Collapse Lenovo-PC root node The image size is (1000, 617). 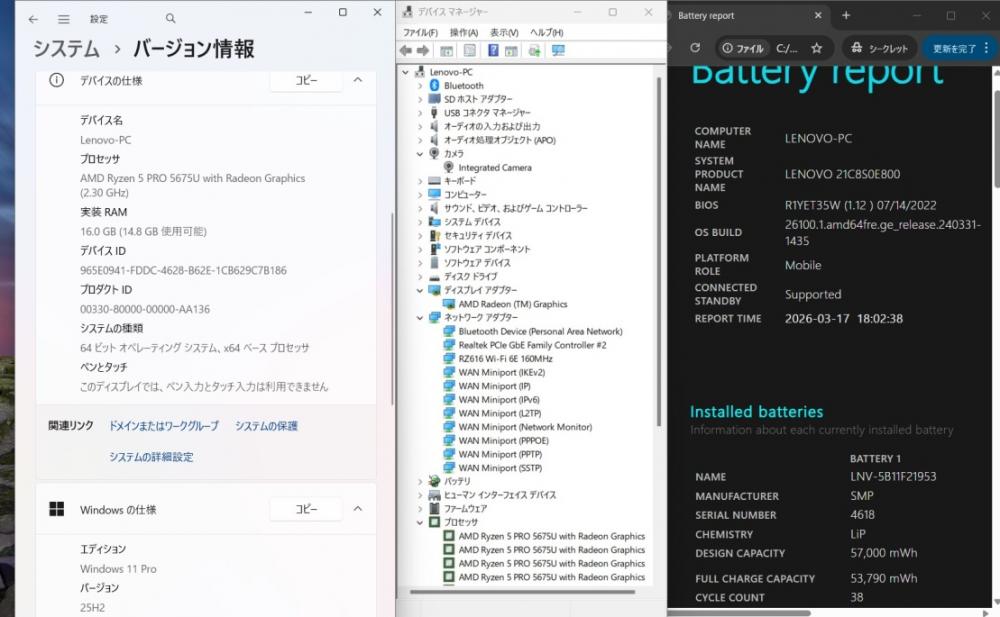coord(406,72)
